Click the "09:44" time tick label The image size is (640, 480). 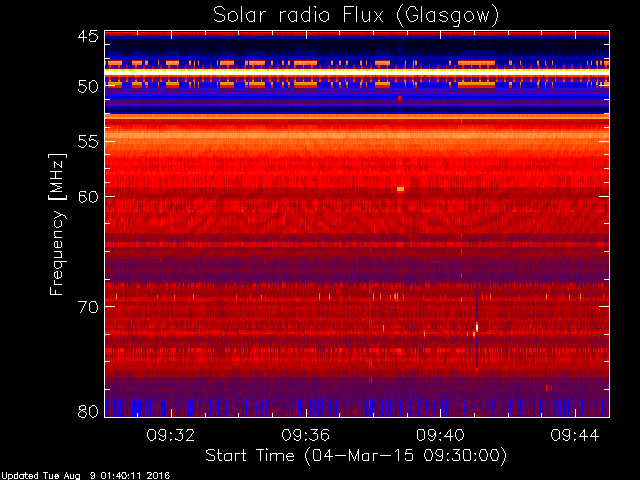pos(575,435)
